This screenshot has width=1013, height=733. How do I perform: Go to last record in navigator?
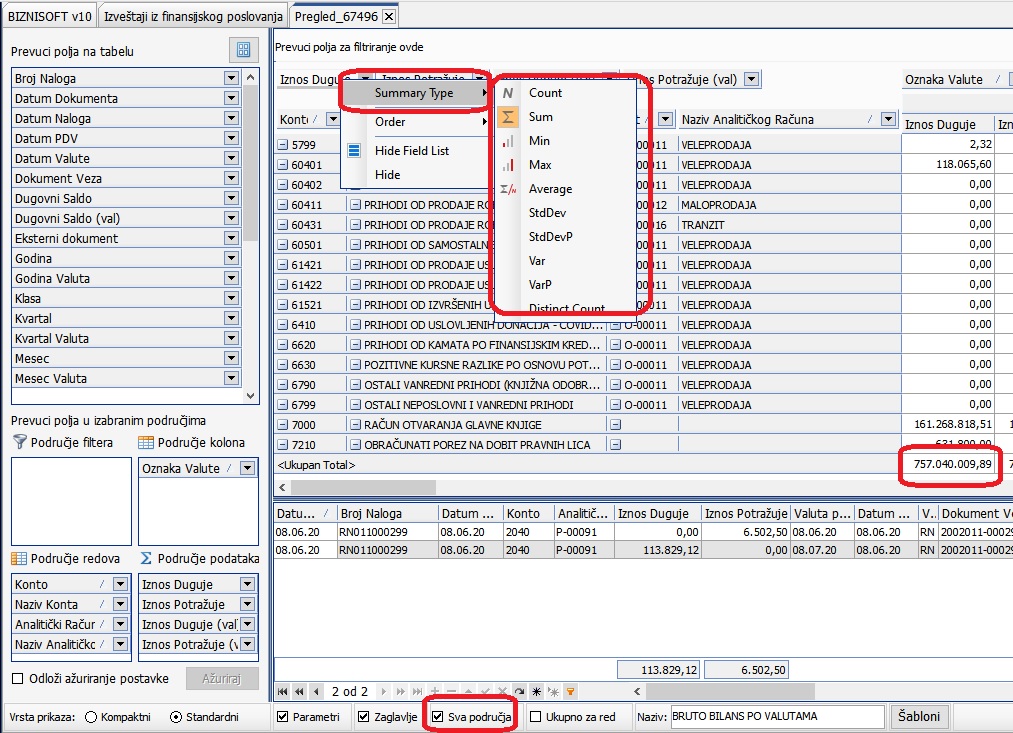[x=417, y=692]
